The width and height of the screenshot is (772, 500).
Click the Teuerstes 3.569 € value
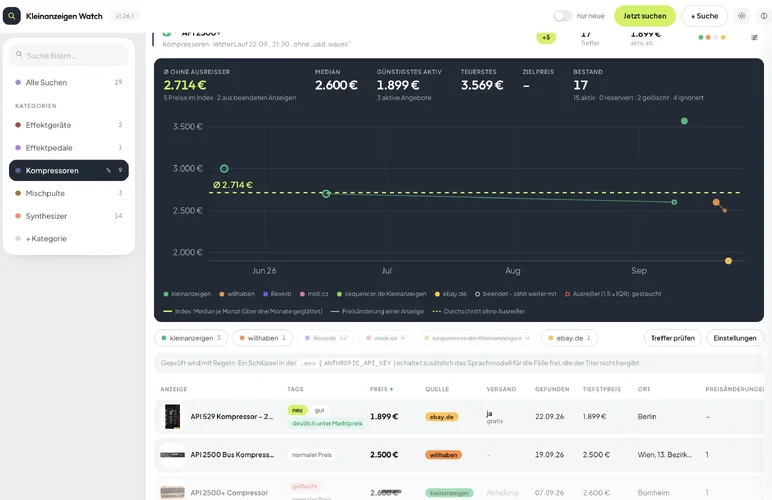(482, 85)
